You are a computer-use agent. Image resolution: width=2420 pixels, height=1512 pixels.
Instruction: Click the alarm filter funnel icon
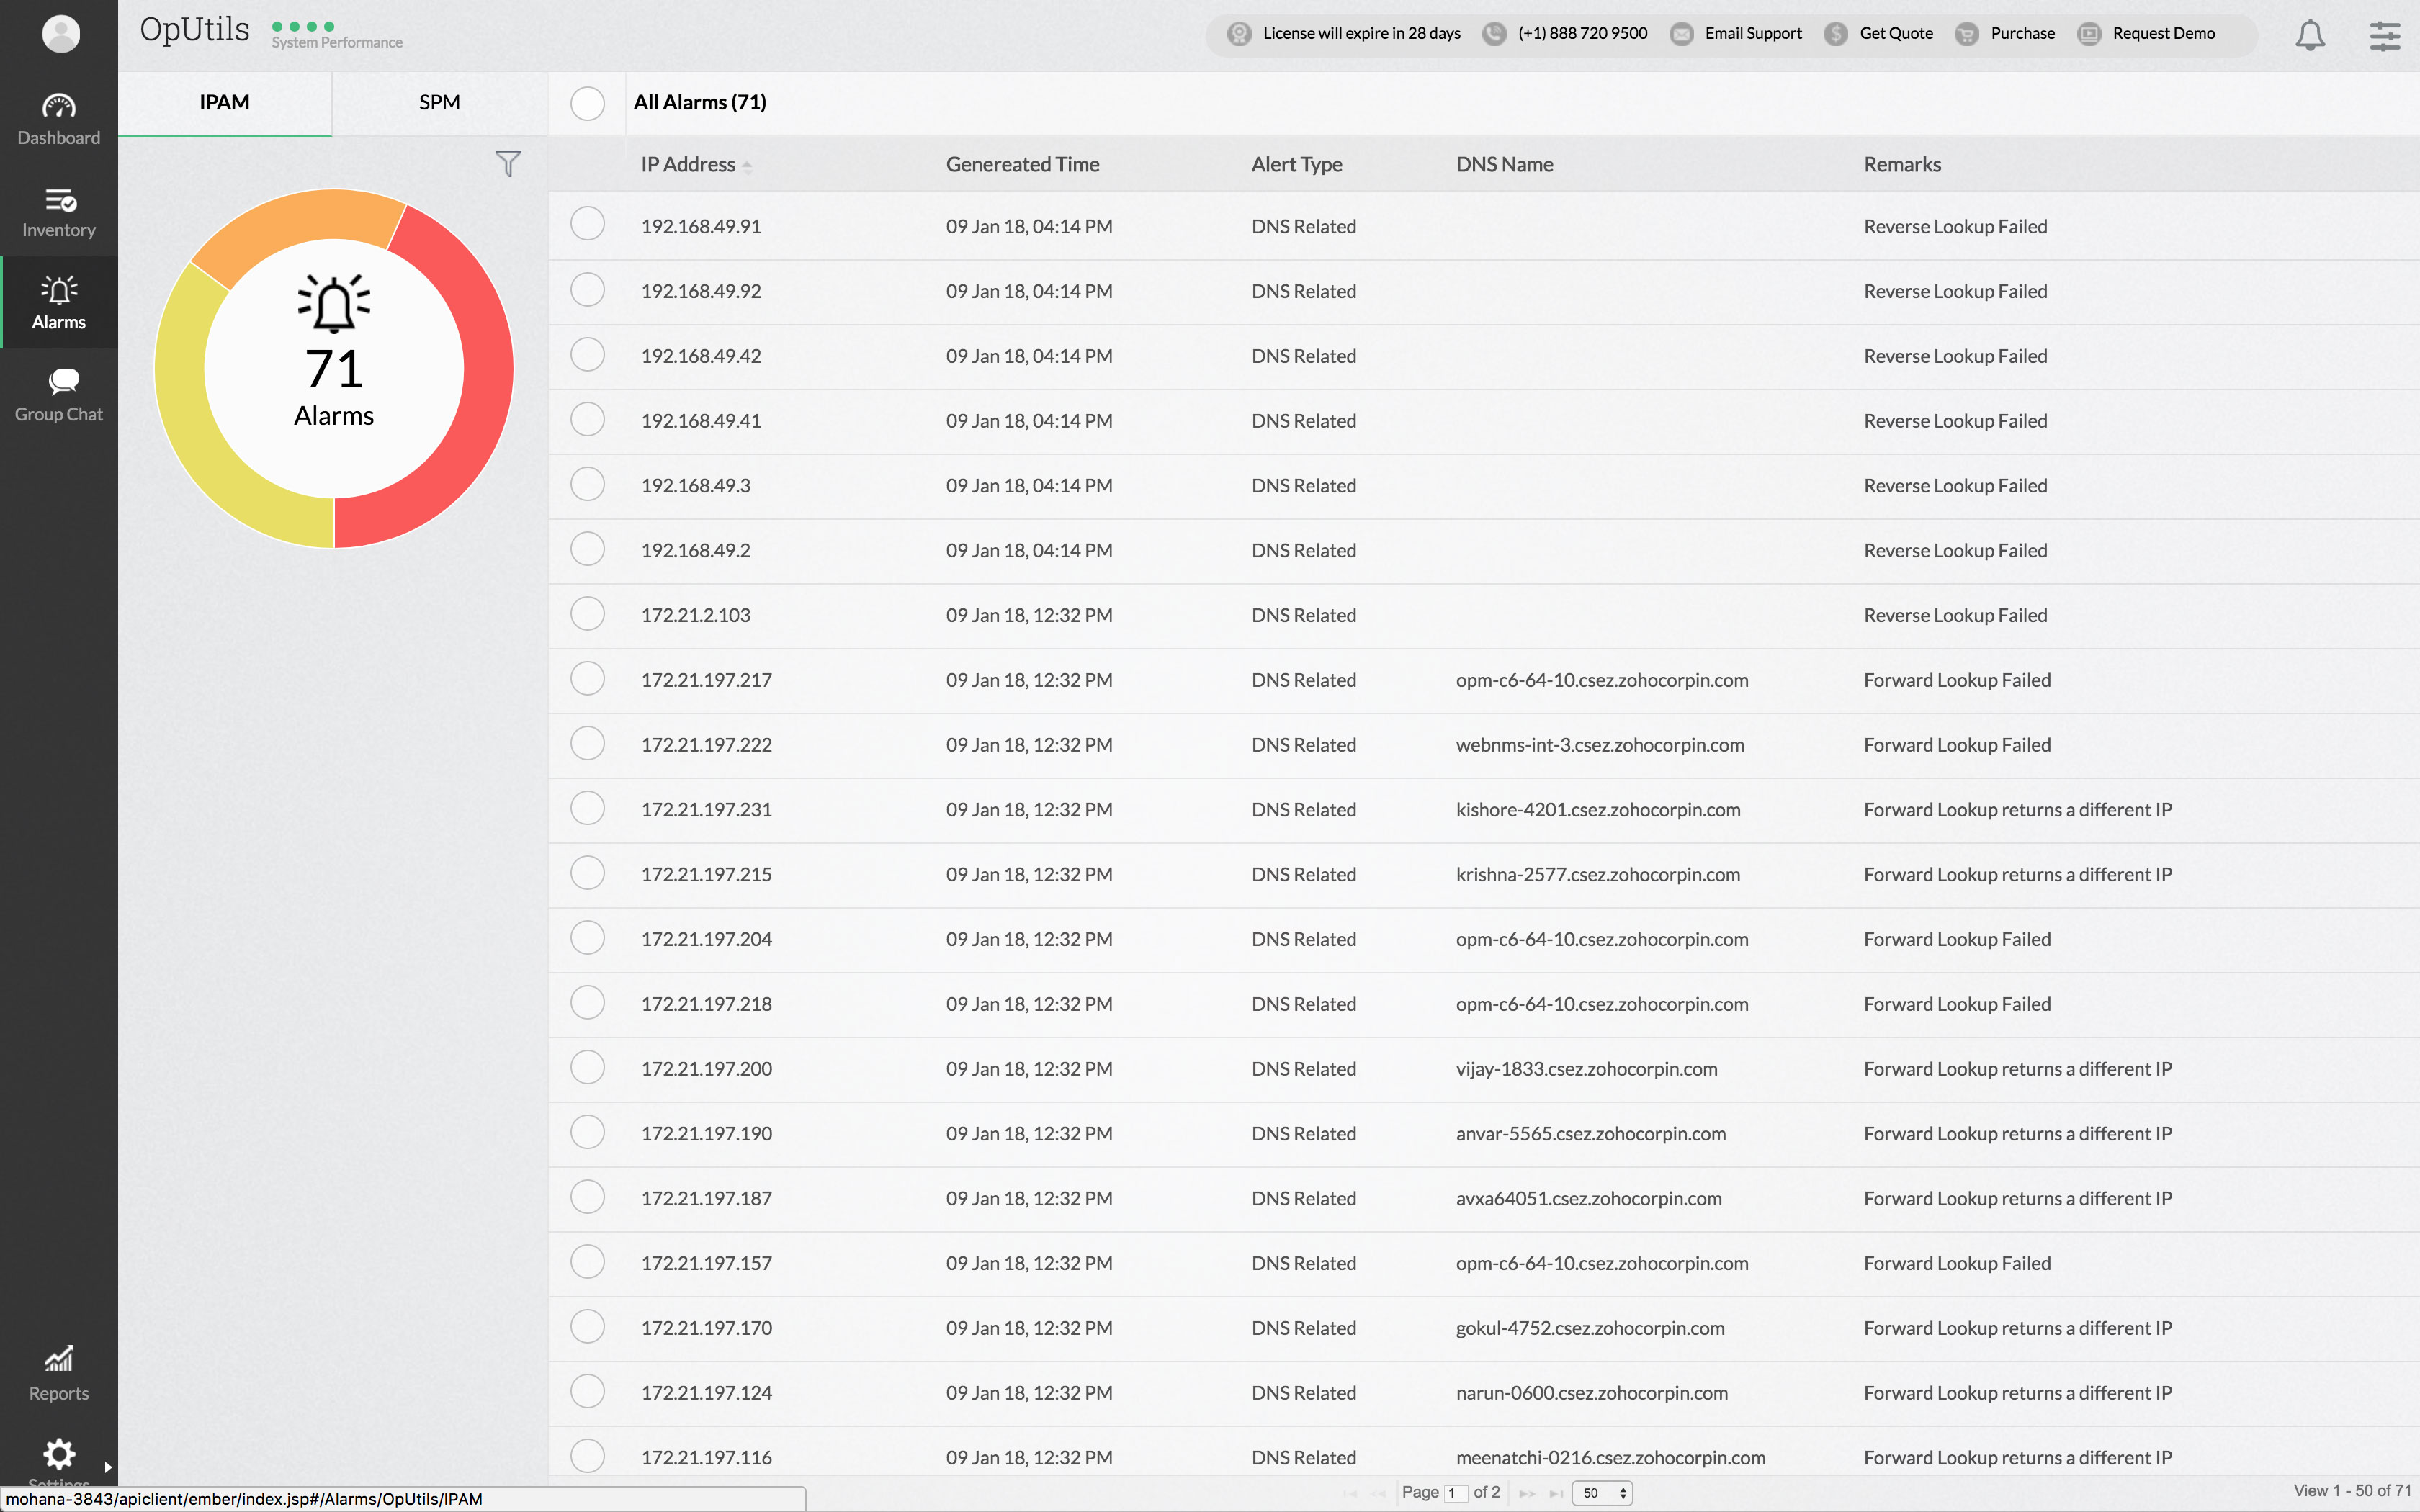click(508, 164)
